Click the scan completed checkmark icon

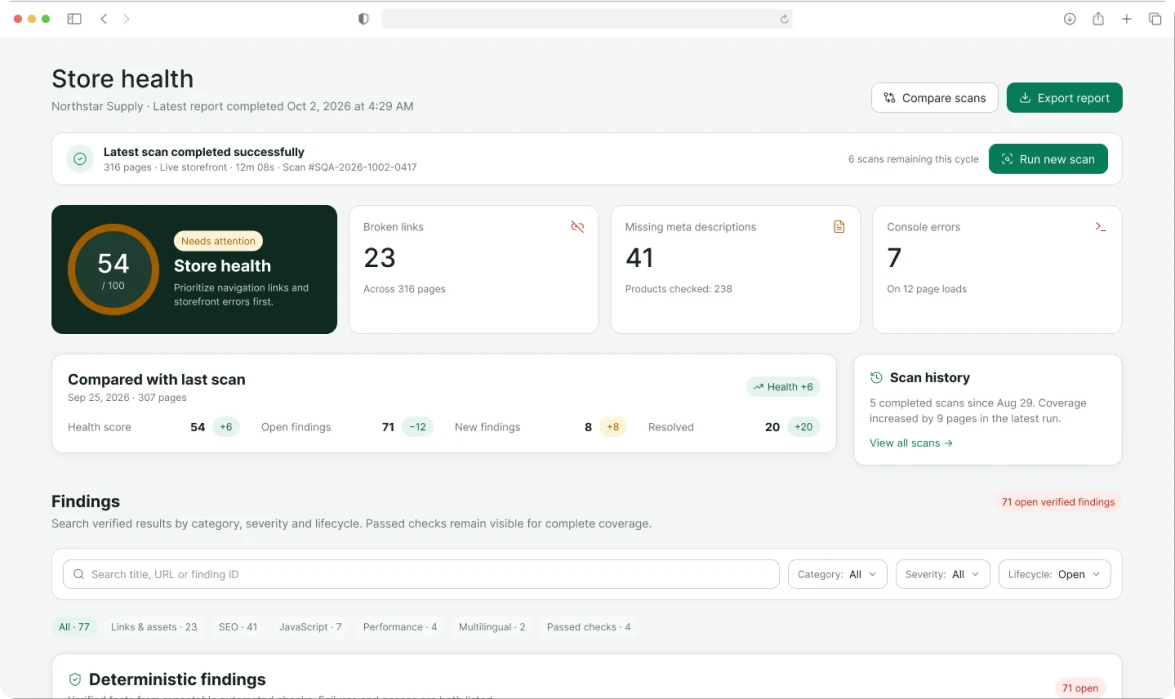click(x=80, y=159)
